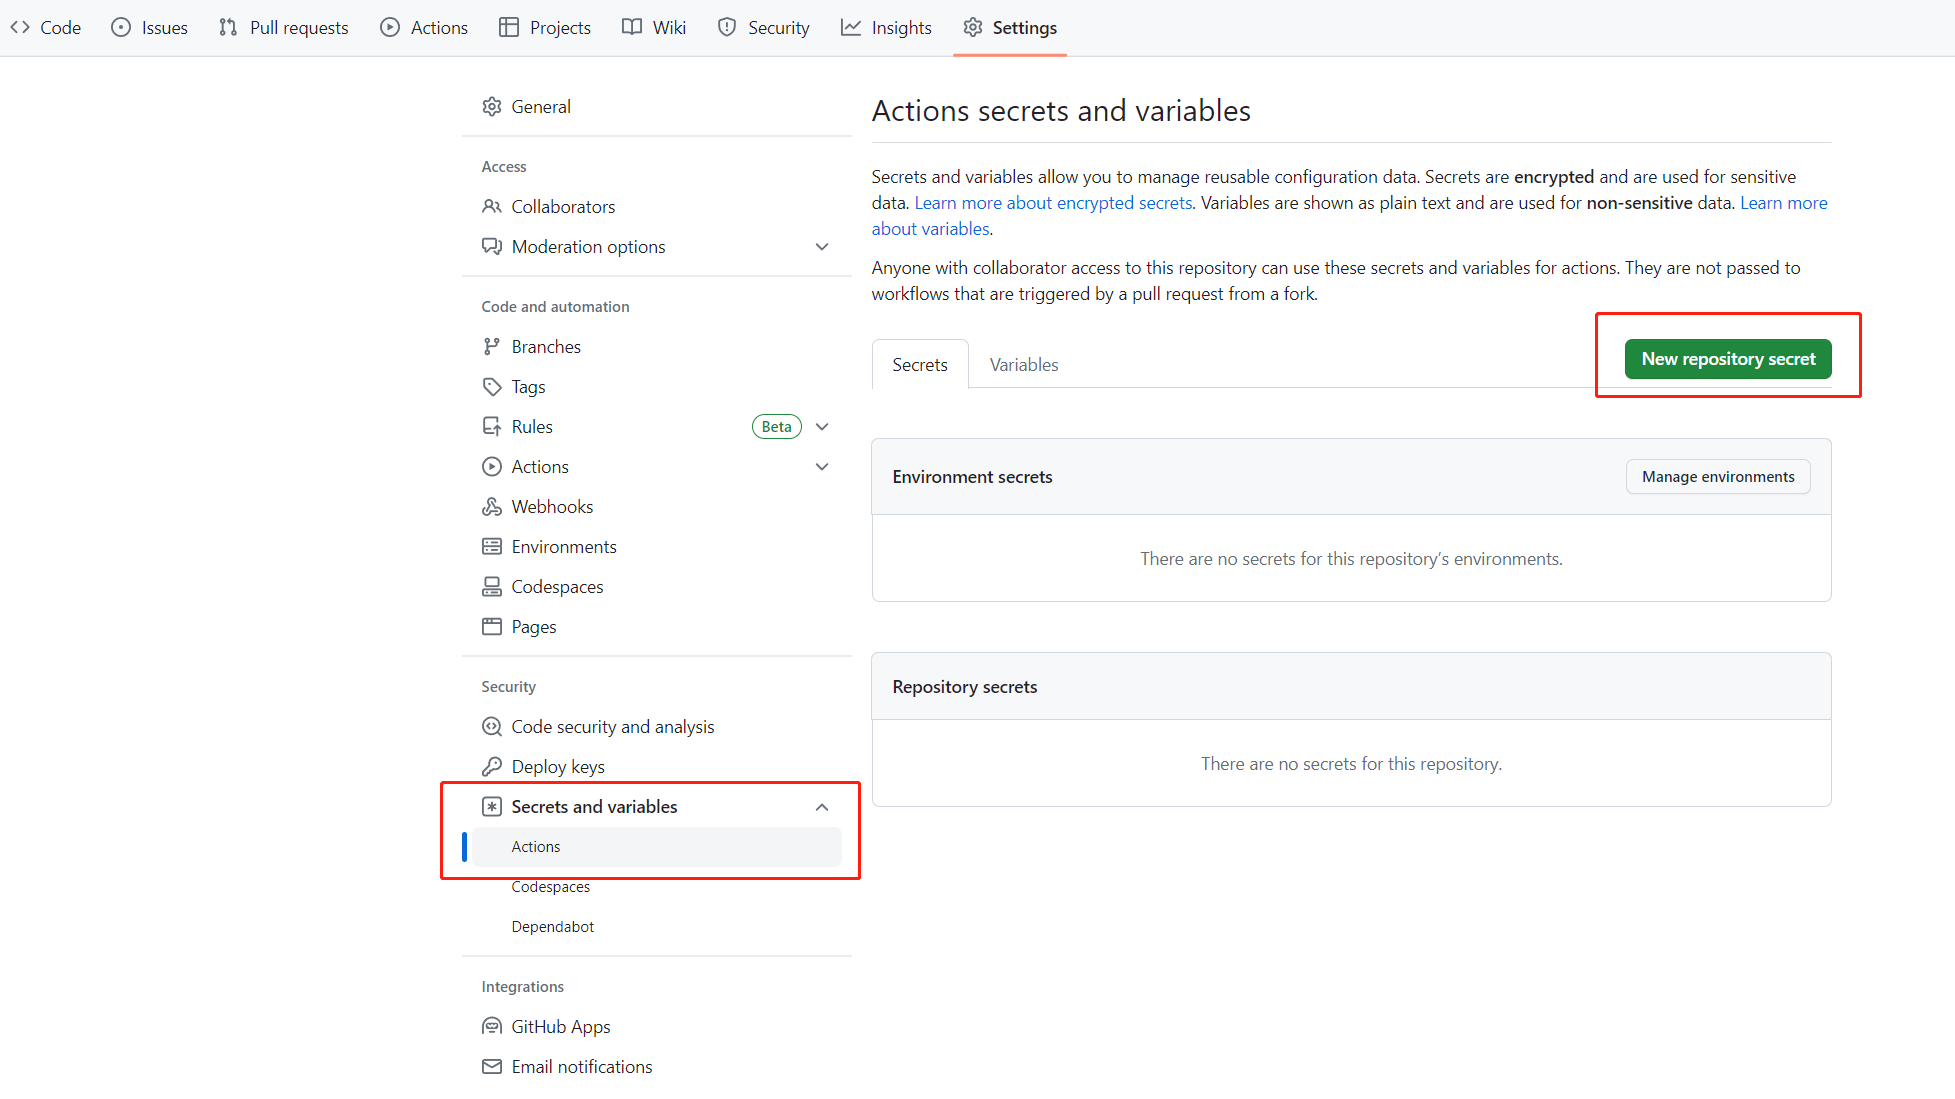Image resolution: width=1955 pixels, height=1099 pixels.
Task: Switch to the Variables tab
Action: tap(1023, 365)
